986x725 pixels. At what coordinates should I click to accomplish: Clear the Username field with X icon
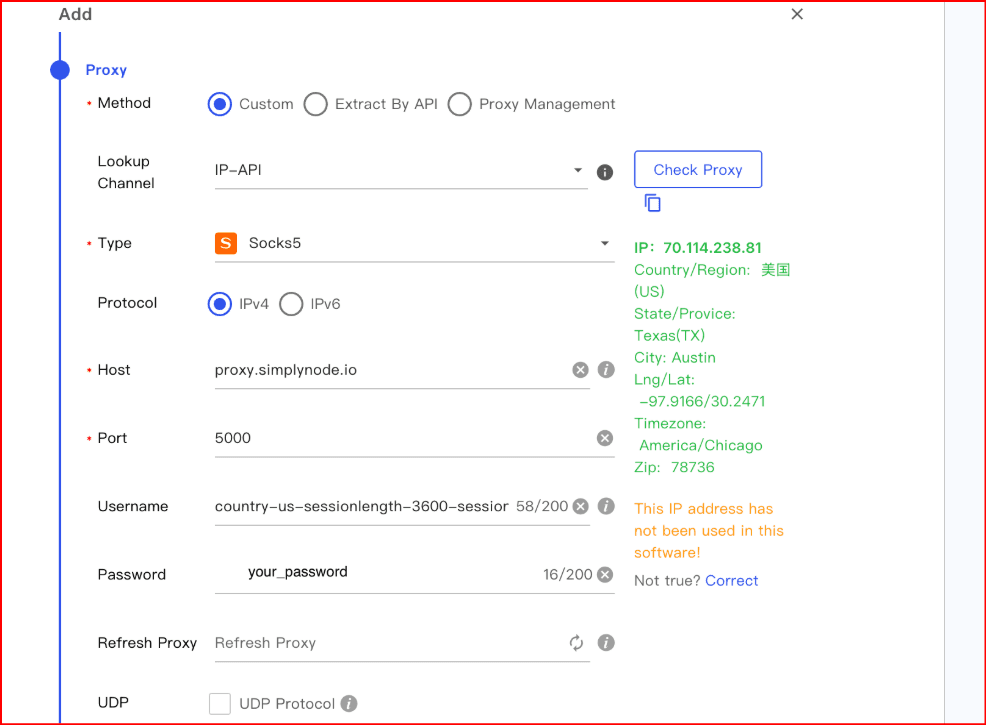580,506
